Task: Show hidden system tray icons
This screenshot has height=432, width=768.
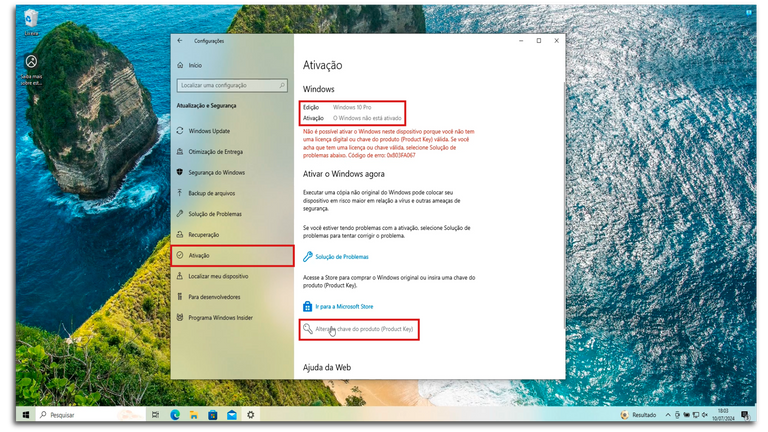Action: point(668,415)
